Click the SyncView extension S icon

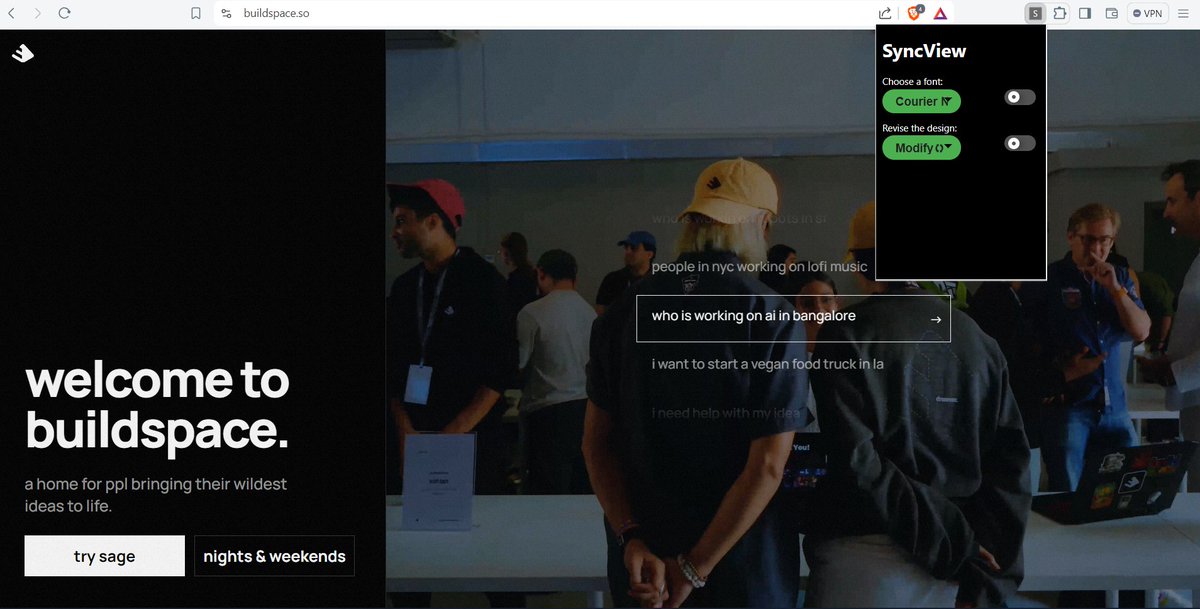point(1035,13)
